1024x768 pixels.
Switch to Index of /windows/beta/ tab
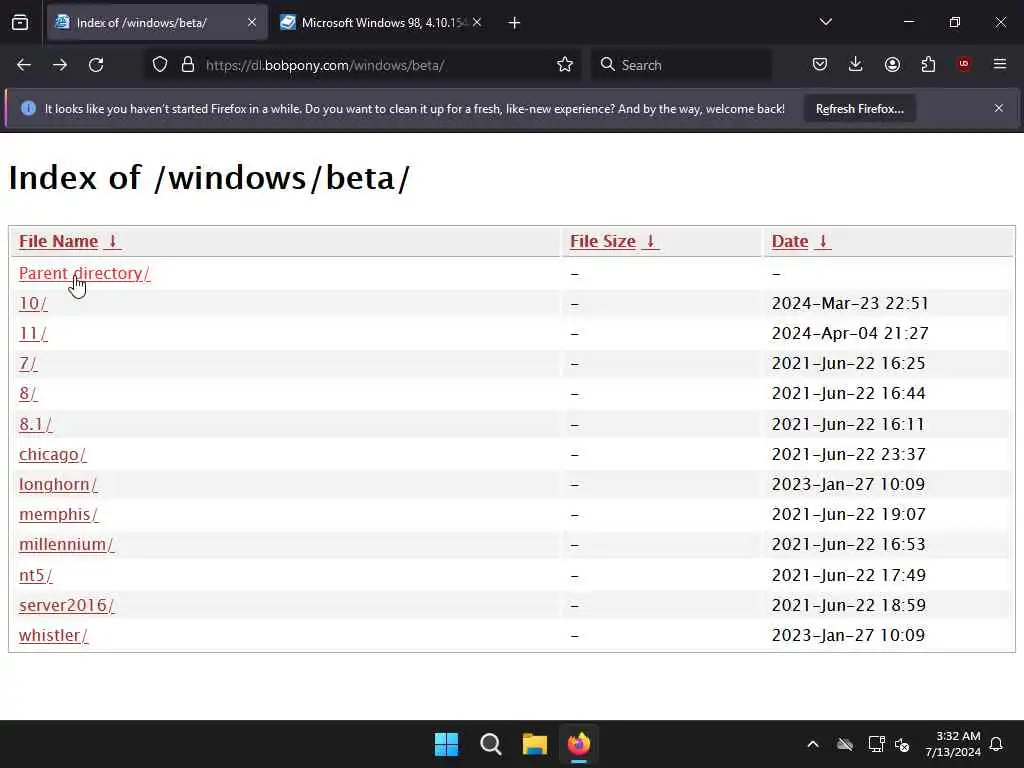pos(157,22)
